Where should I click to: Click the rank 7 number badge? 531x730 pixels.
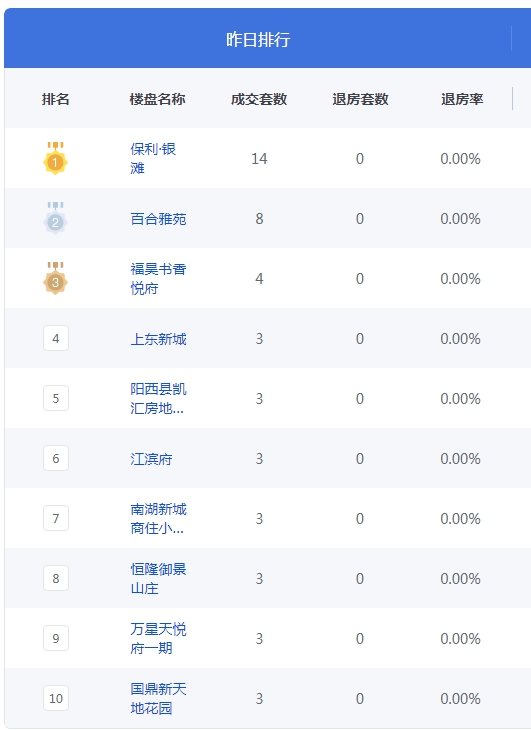[x=56, y=518]
